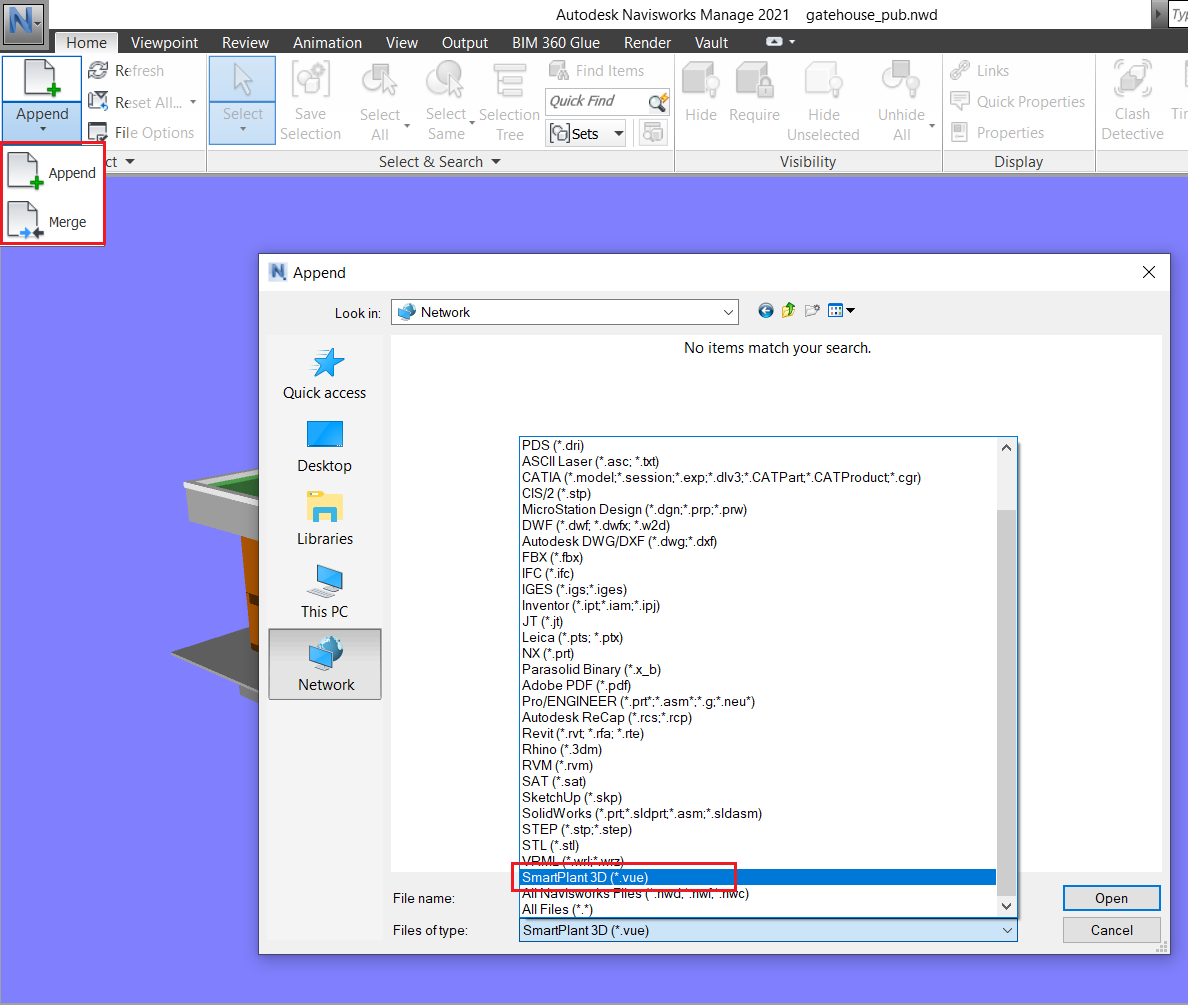Choose Append from the dropdown list
This screenshot has height=1005, width=1188.
52,172
